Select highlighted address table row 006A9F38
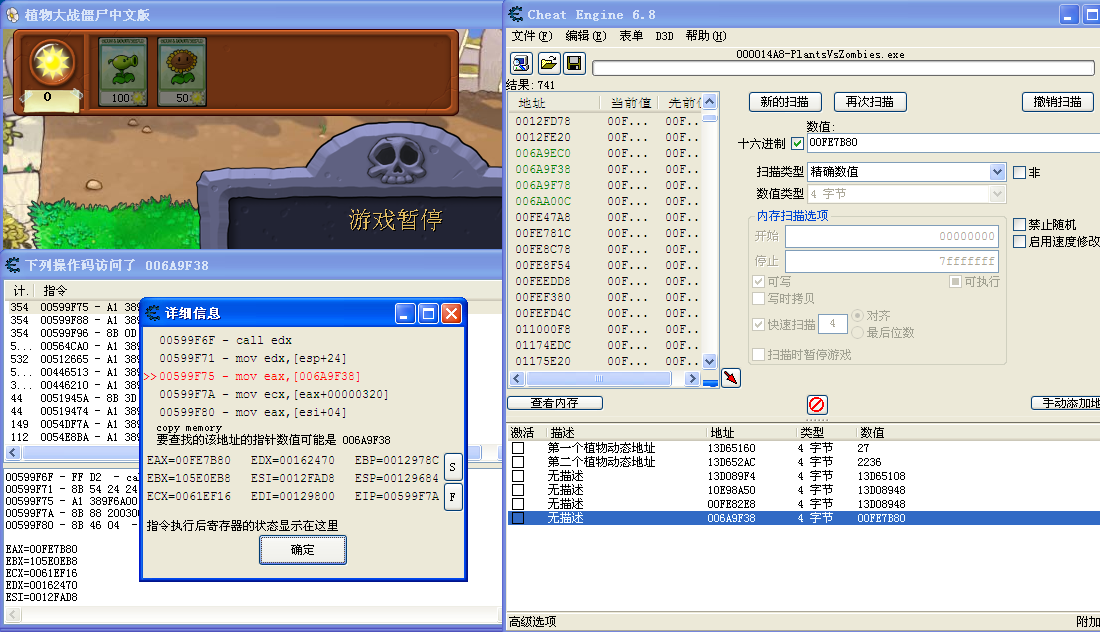 (803, 518)
